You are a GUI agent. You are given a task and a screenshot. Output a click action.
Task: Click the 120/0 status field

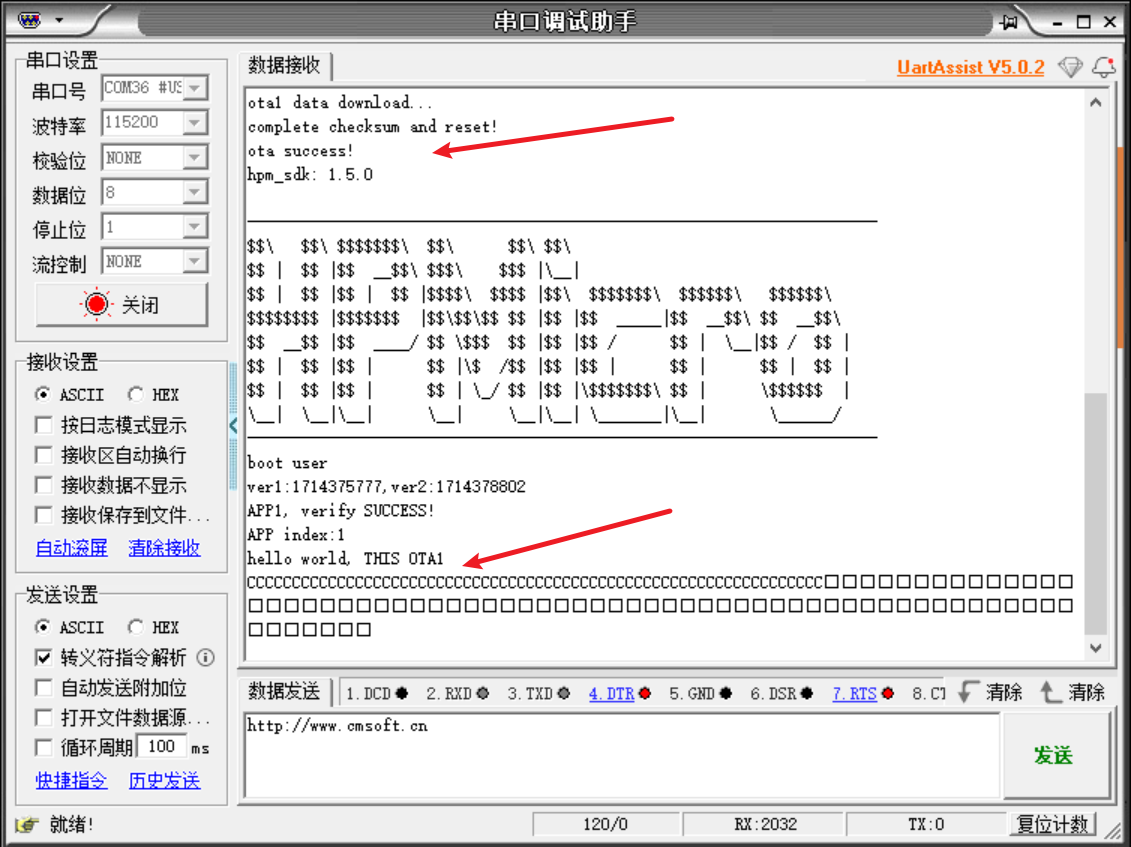[606, 824]
